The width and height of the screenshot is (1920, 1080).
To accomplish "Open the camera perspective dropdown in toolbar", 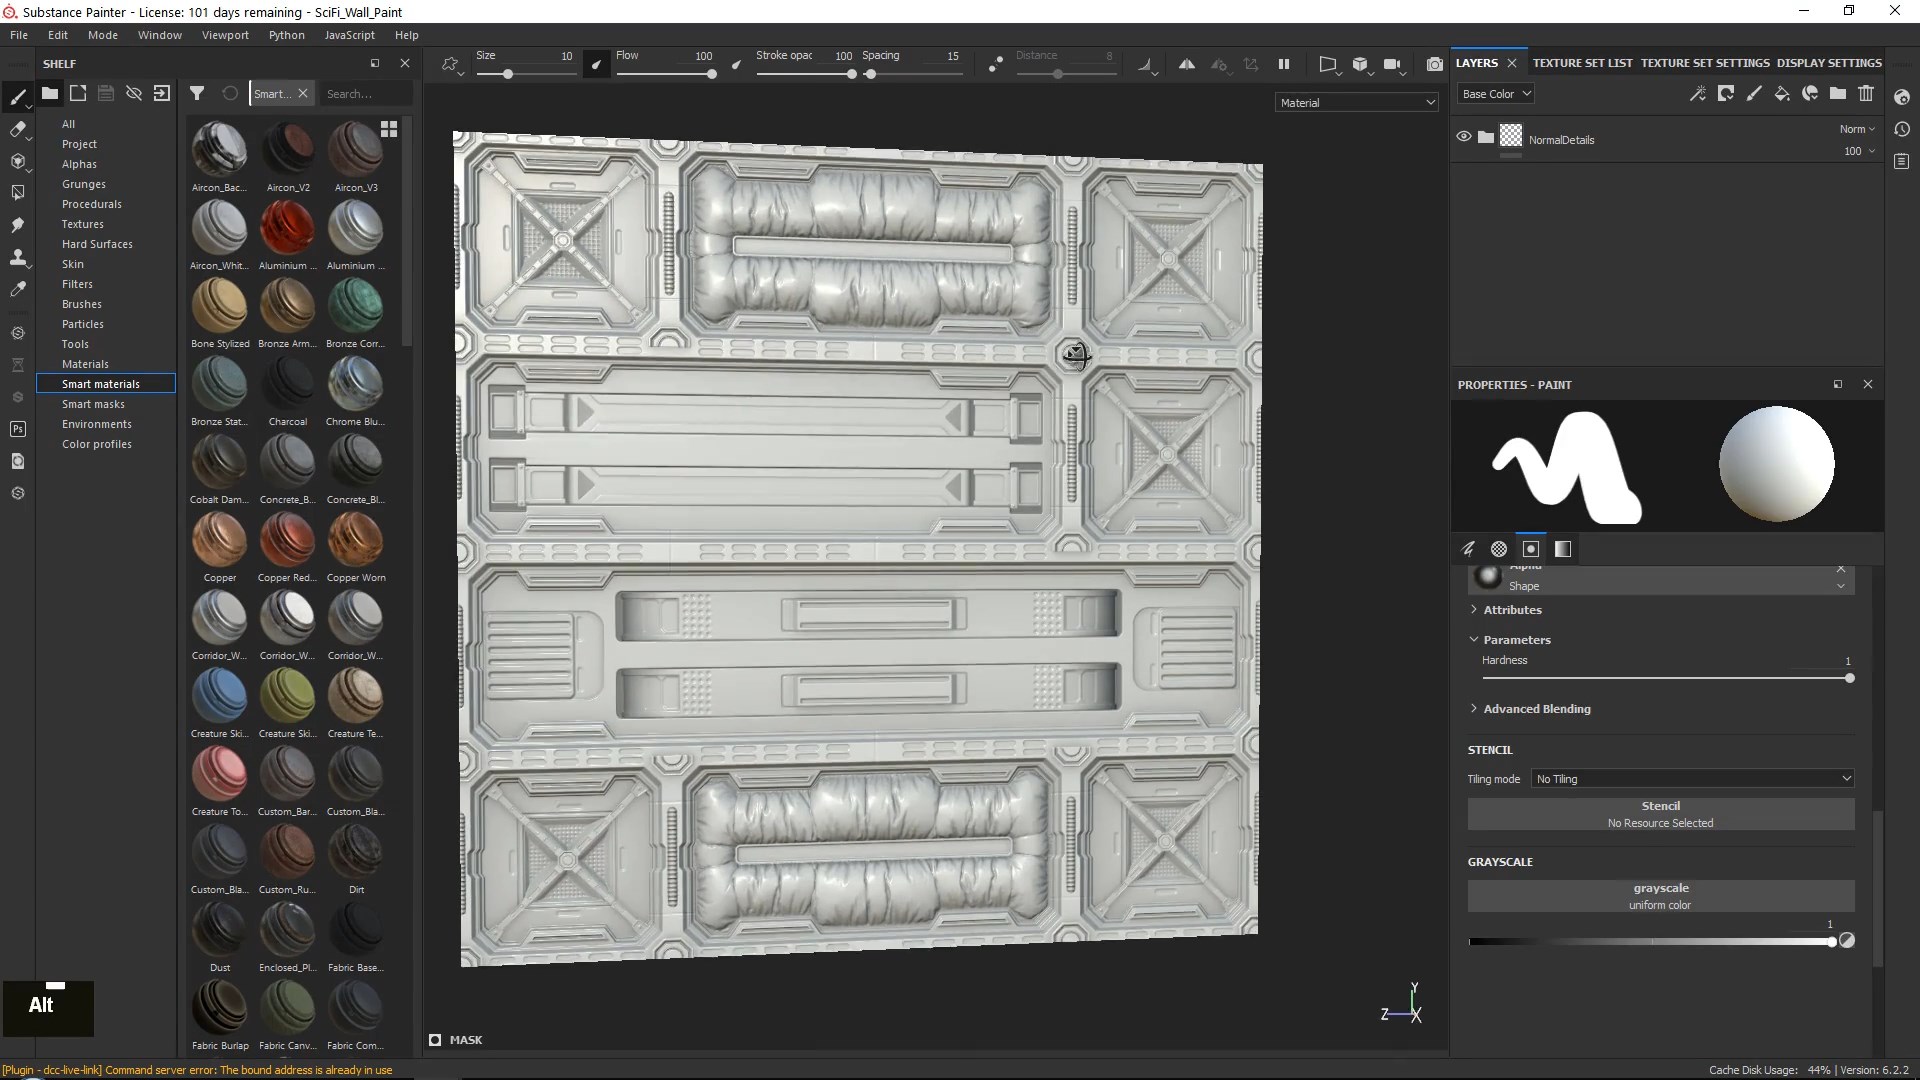I will pos(1329,65).
